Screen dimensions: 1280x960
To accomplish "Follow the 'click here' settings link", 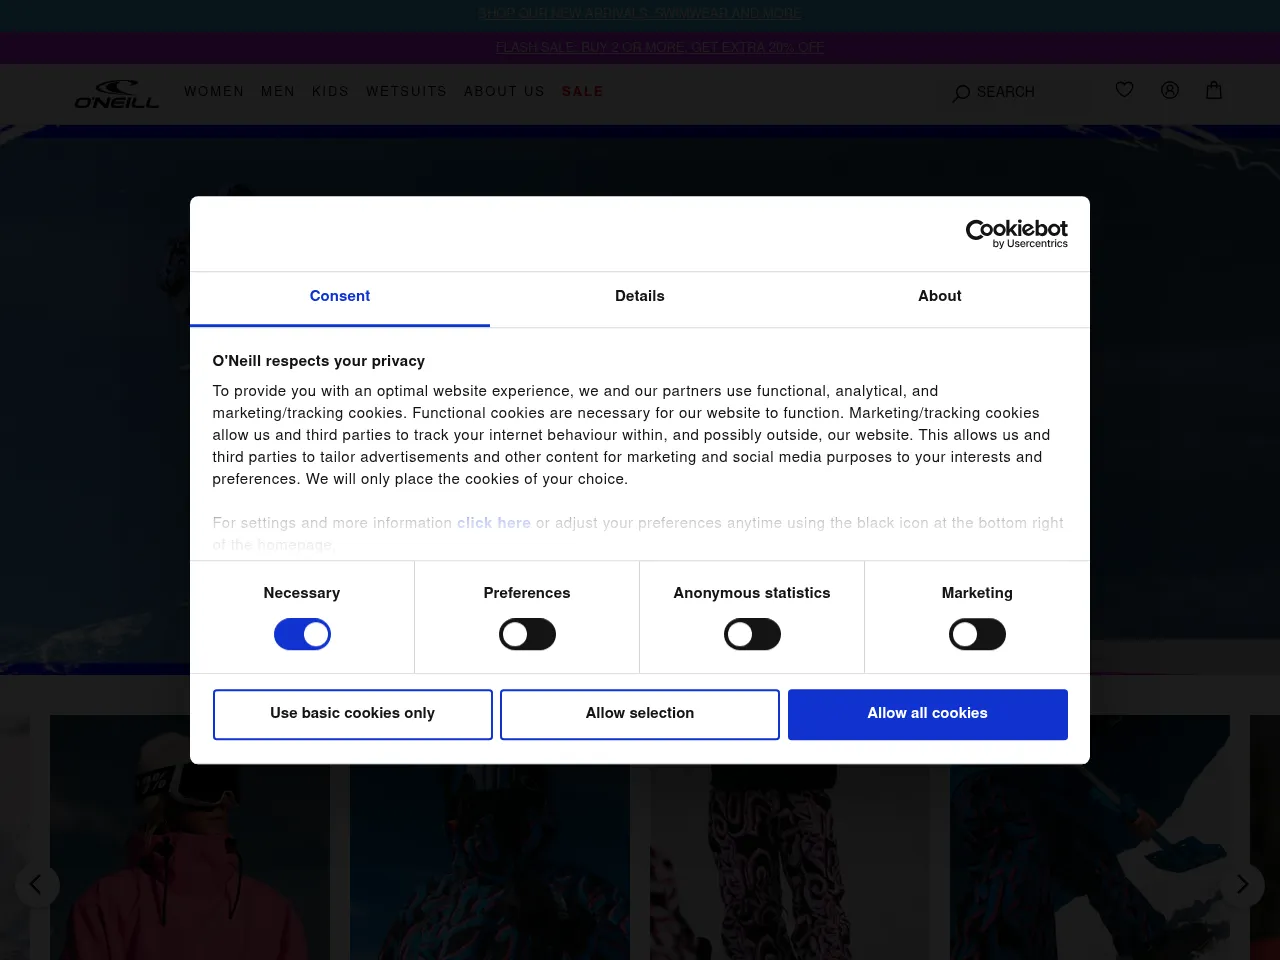I will pyautogui.click(x=494, y=523).
